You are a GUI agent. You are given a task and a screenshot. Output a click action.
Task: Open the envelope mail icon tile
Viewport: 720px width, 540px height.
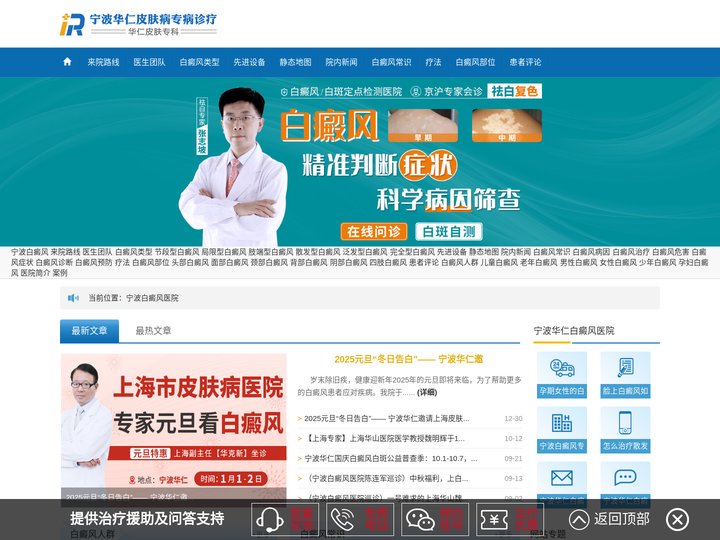[x=562, y=484]
